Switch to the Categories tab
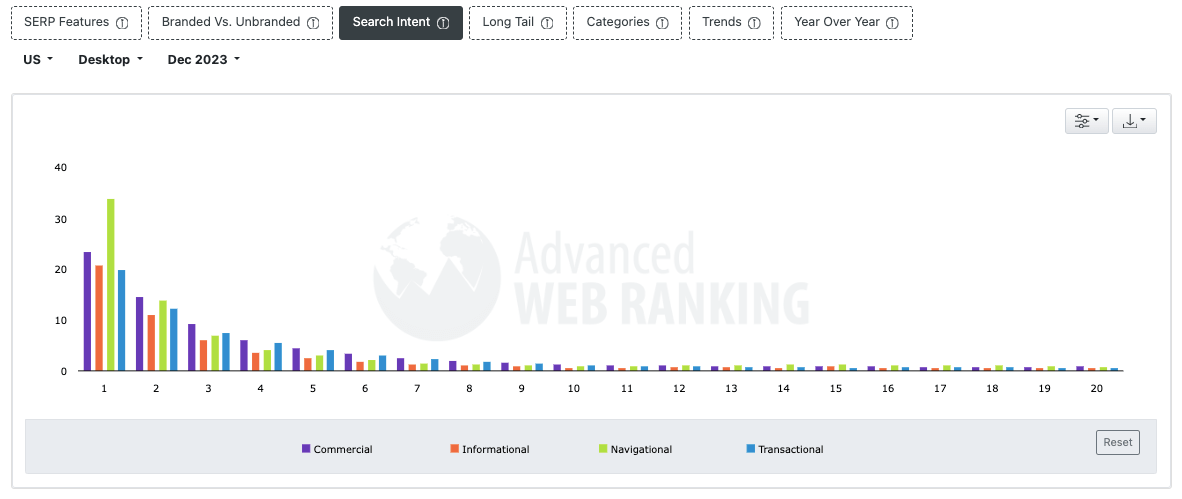The width and height of the screenshot is (1182, 499). pos(618,22)
